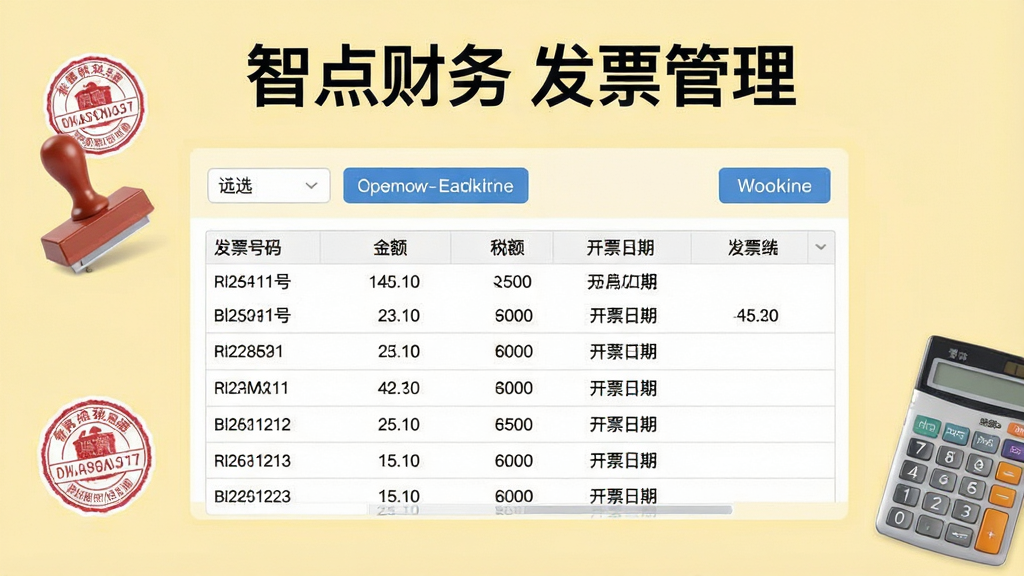Click the tax cell 6500
Screen dimensions: 1024x576
point(514,425)
